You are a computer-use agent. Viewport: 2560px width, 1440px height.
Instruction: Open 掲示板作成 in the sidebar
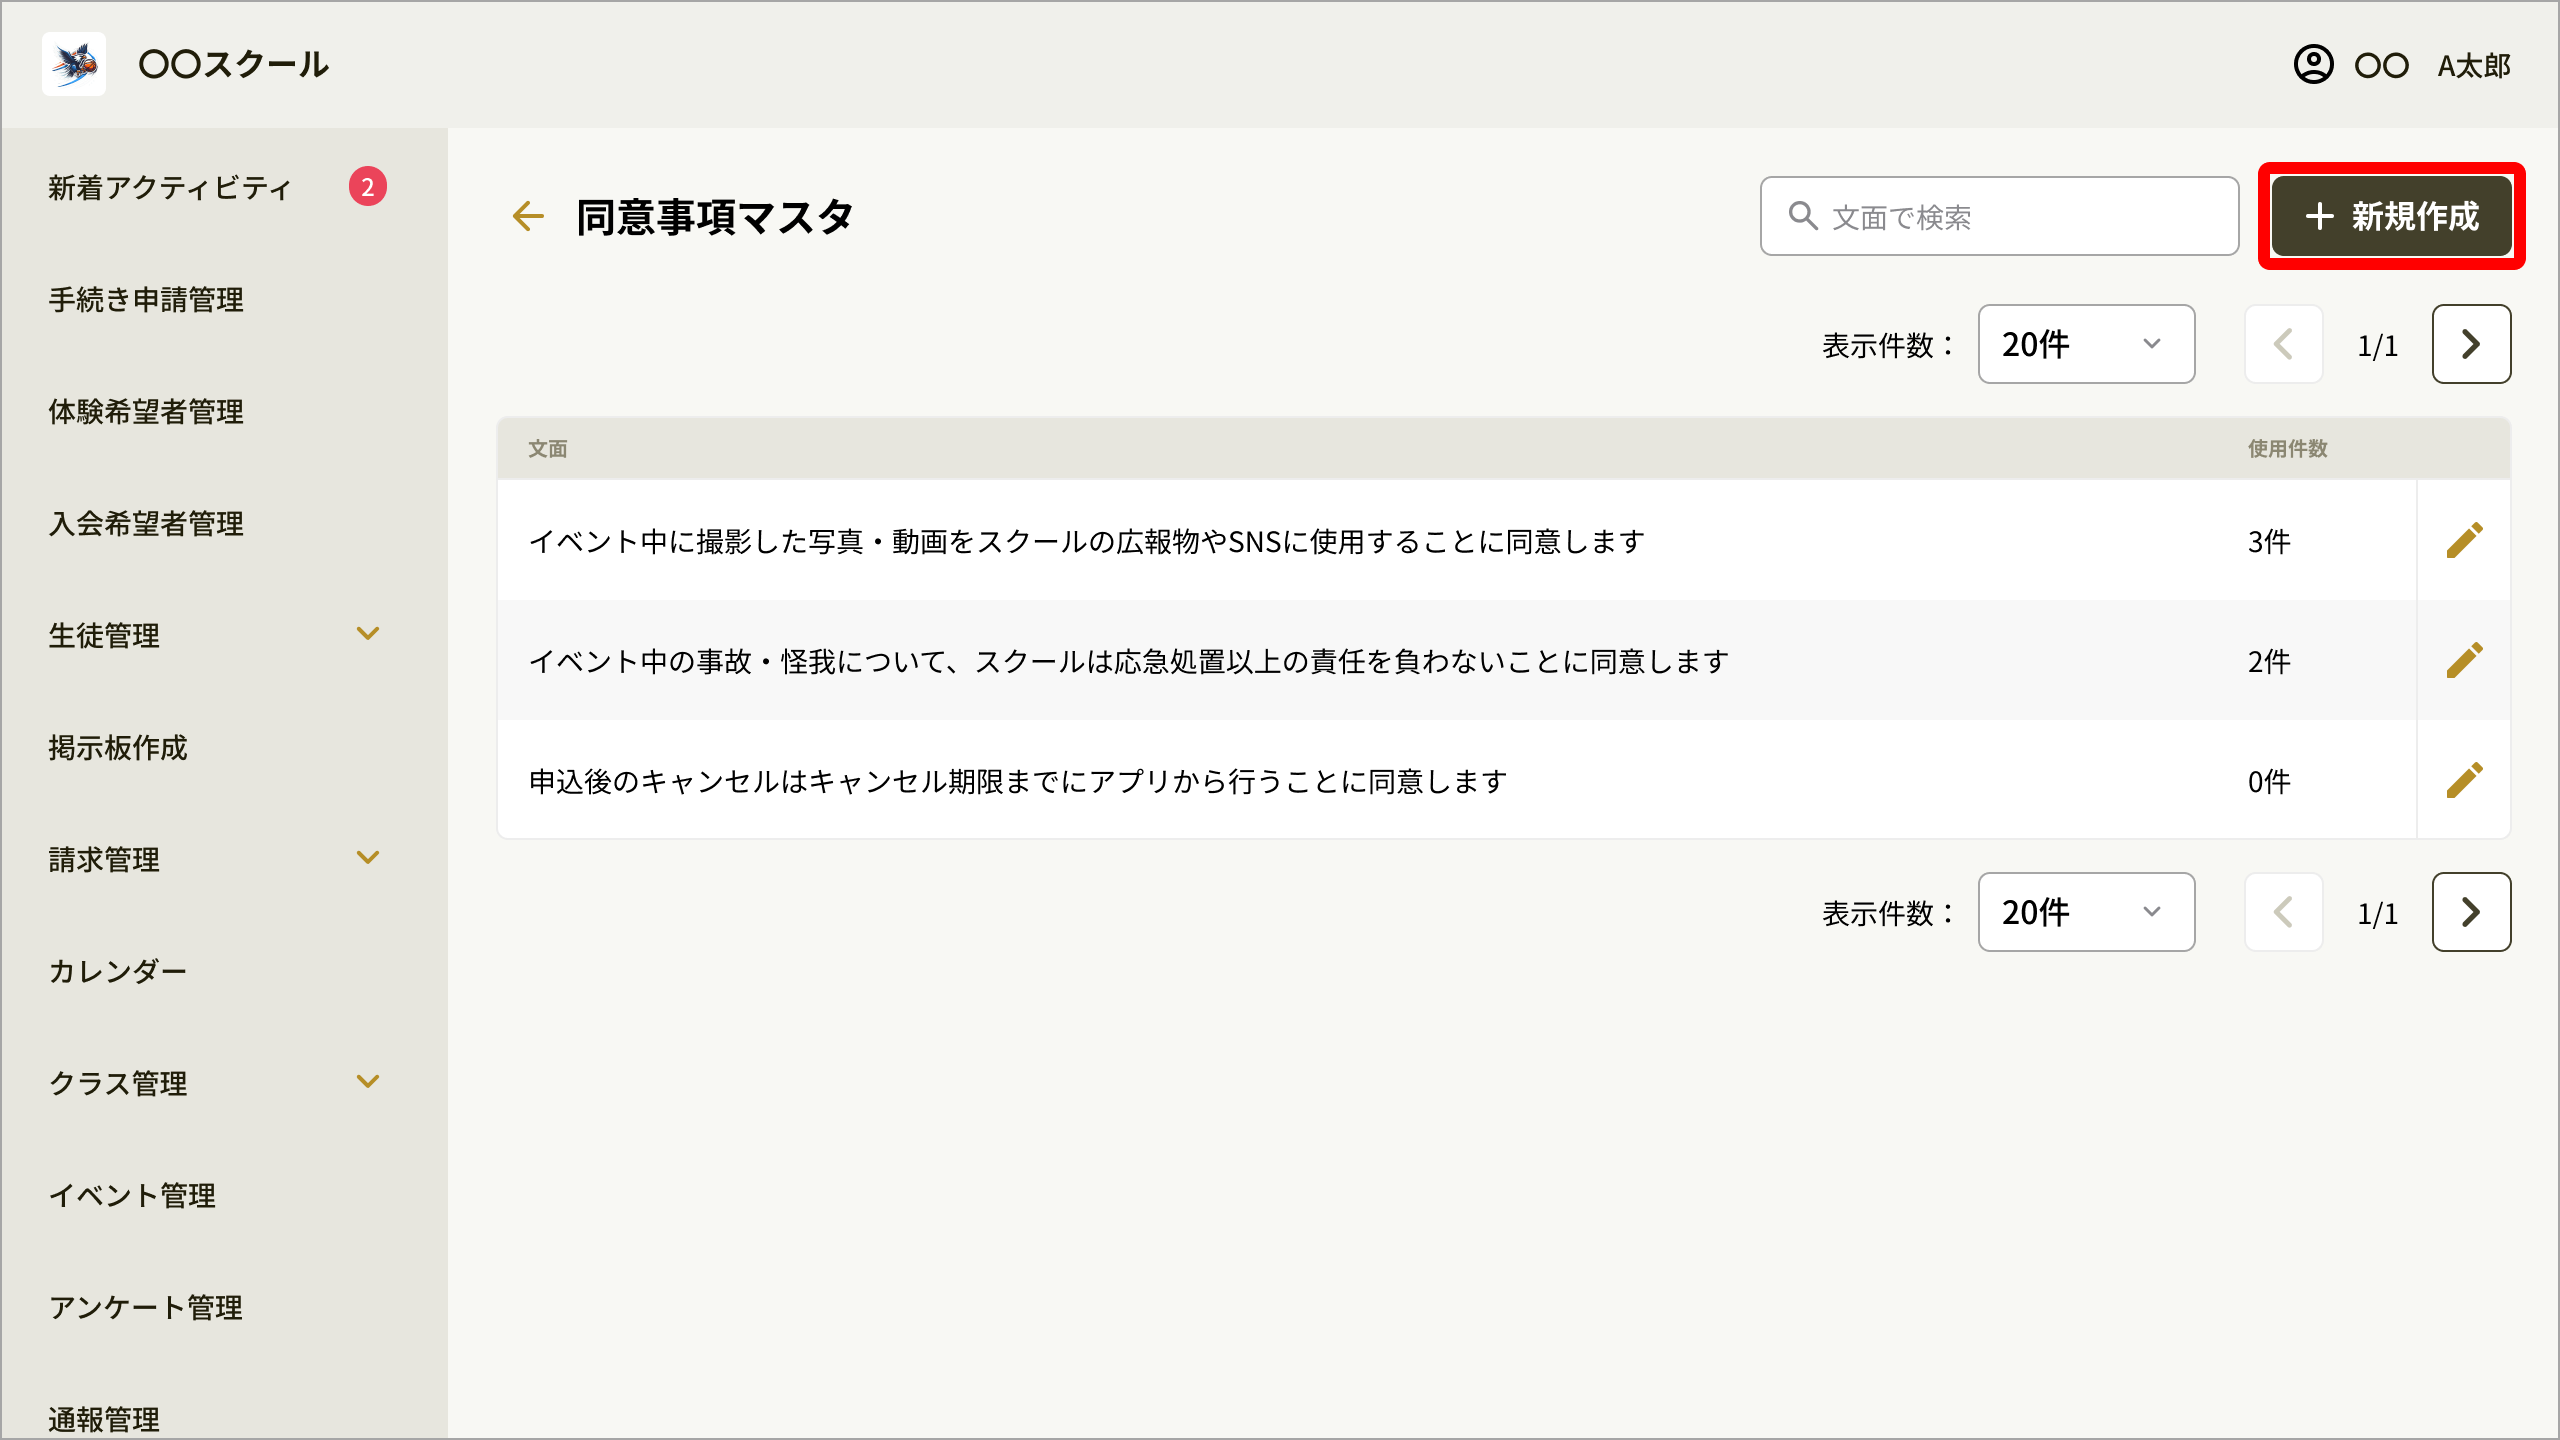pos(118,748)
